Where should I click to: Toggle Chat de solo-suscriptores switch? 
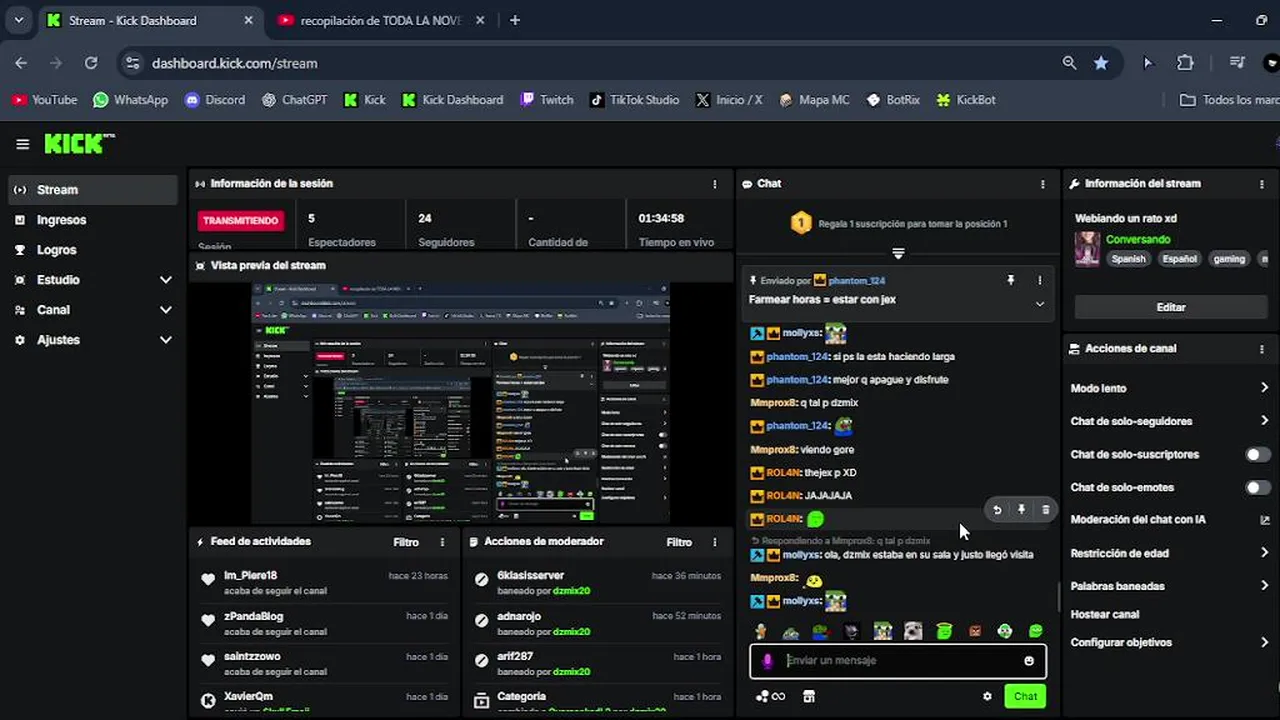coord(1257,455)
